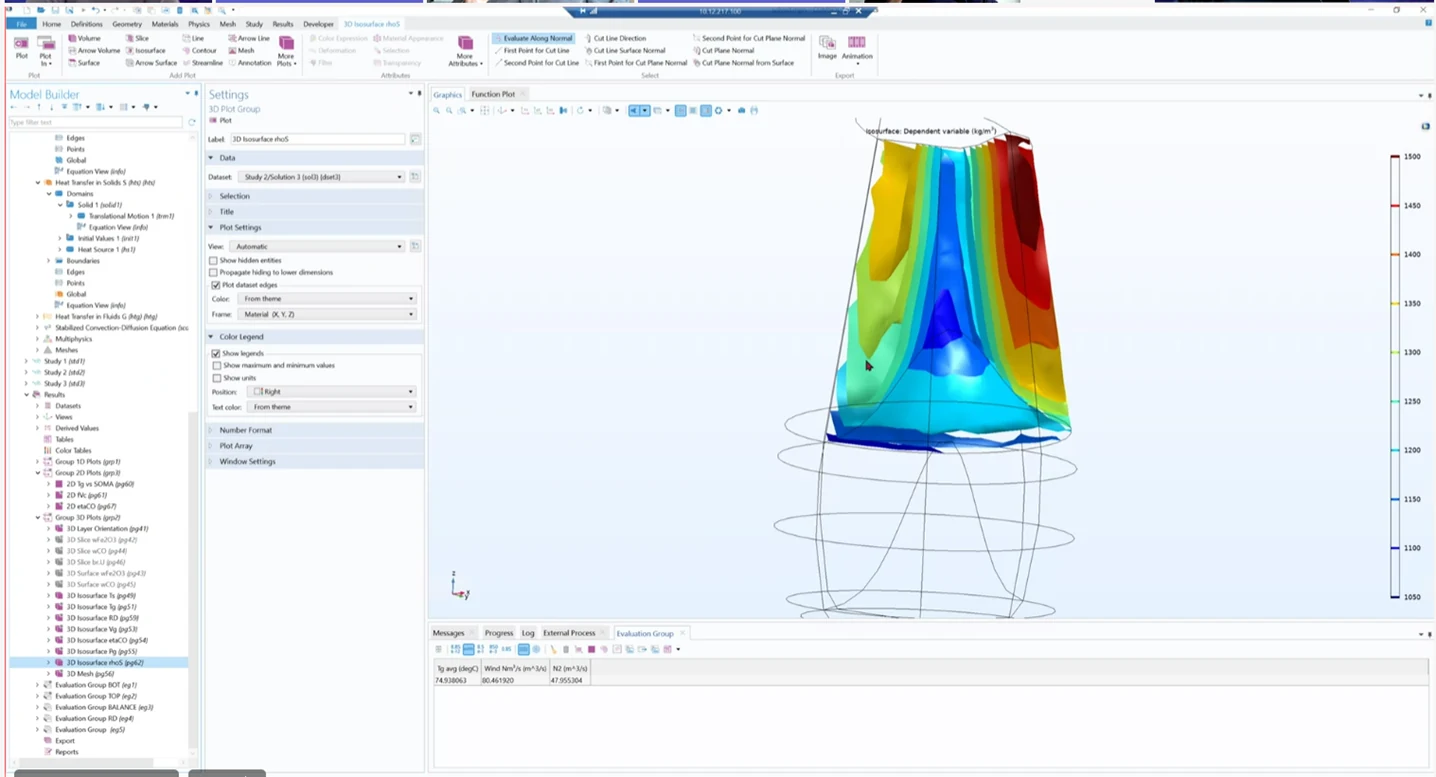Open the Animation export tool
Image resolution: width=1436 pixels, height=777 pixels.
(x=858, y=50)
